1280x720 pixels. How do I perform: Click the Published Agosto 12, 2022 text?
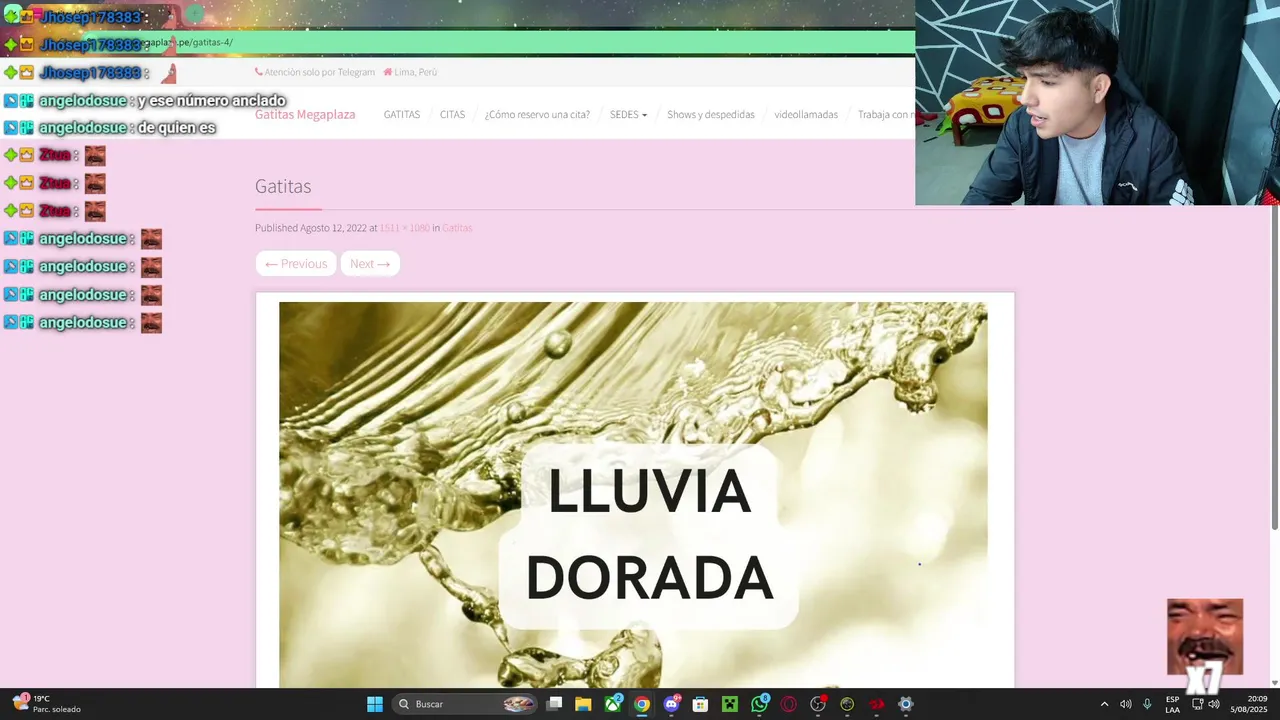coord(311,228)
